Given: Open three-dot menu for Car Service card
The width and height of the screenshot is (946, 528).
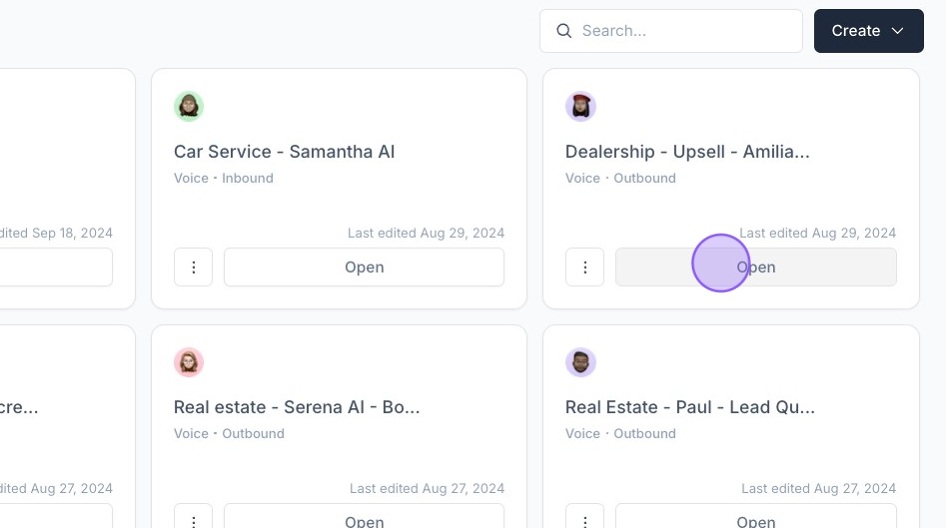Looking at the screenshot, I should (193, 267).
